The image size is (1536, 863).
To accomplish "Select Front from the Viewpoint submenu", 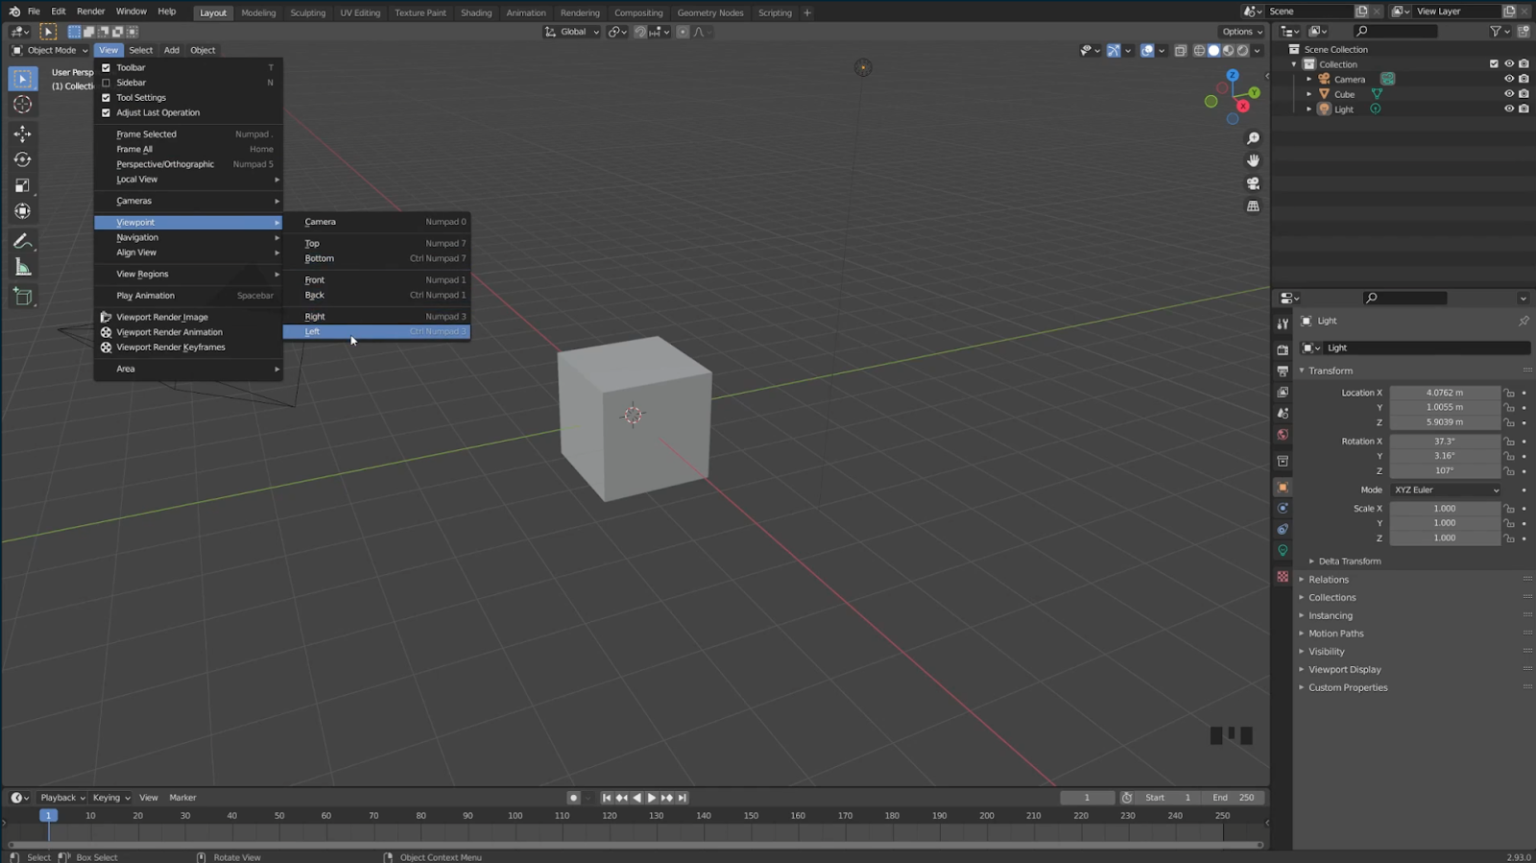I will [x=315, y=279].
